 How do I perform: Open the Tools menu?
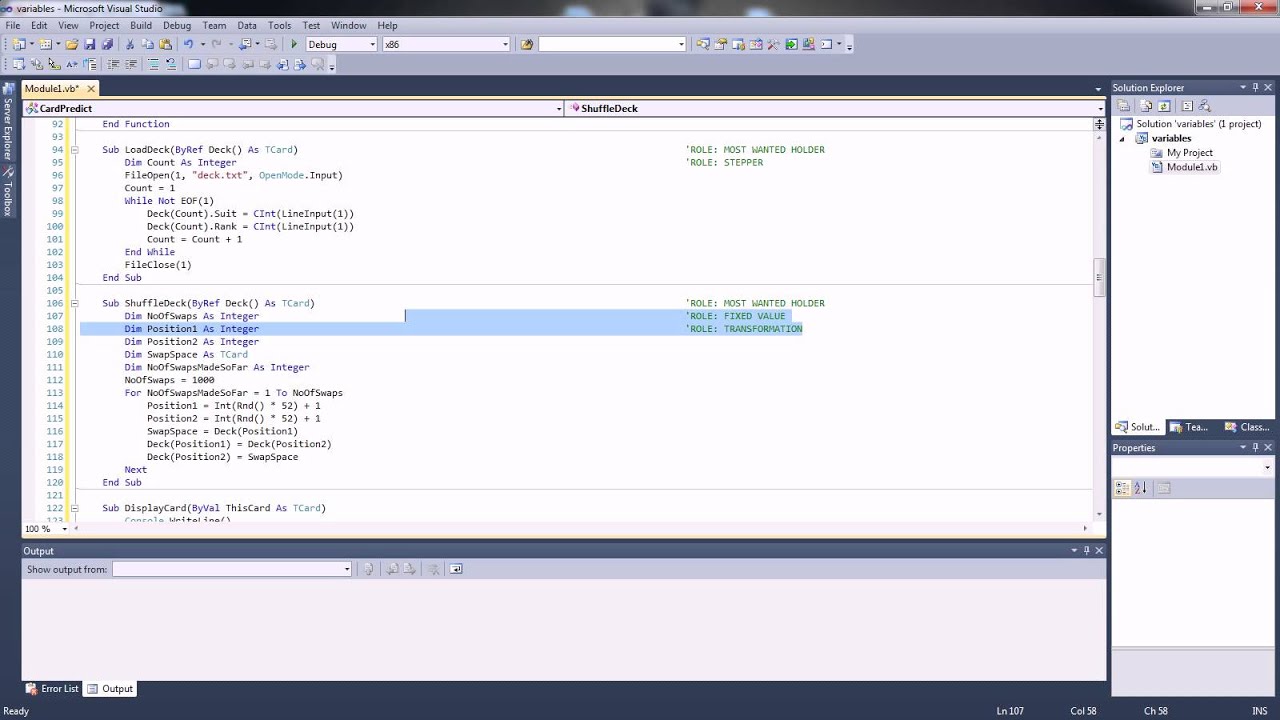[279, 25]
